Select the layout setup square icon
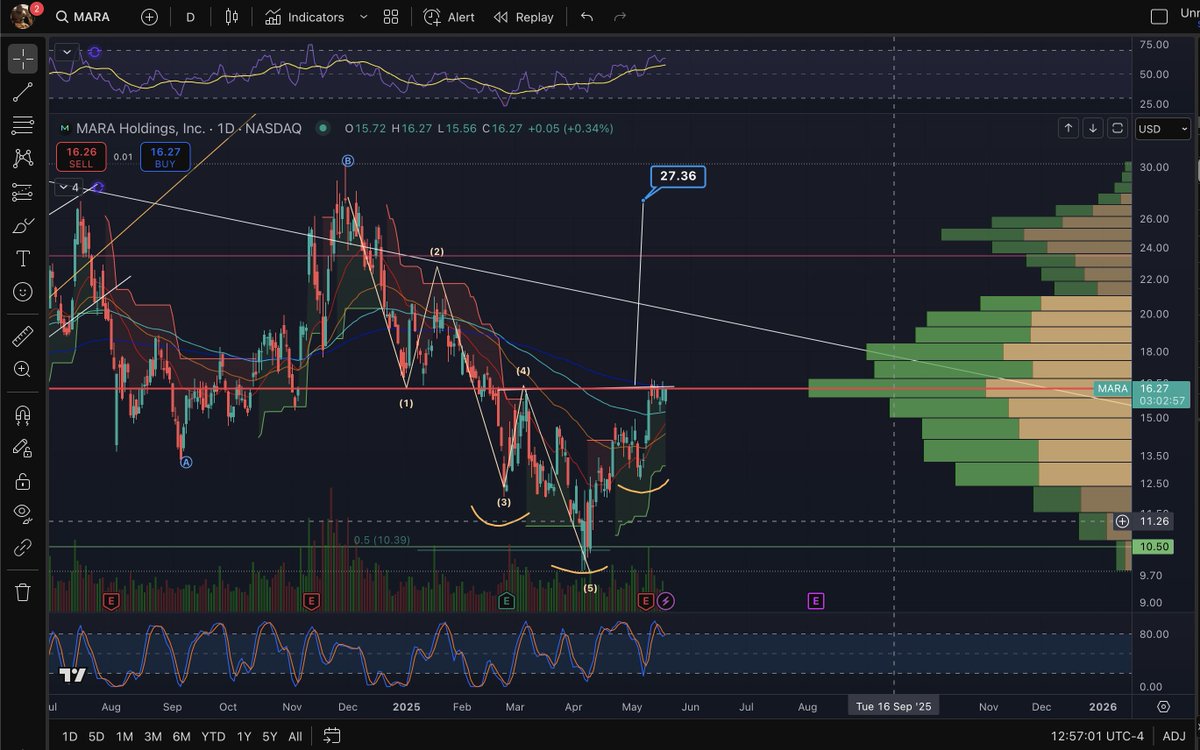Viewport: 1200px width, 750px height. [x=1159, y=17]
